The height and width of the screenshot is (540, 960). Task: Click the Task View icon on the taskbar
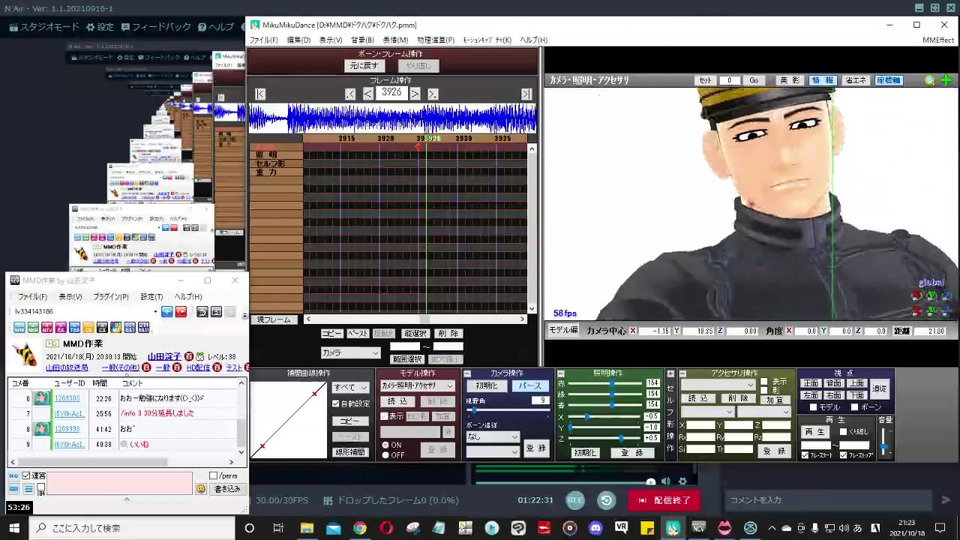(x=278, y=528)
